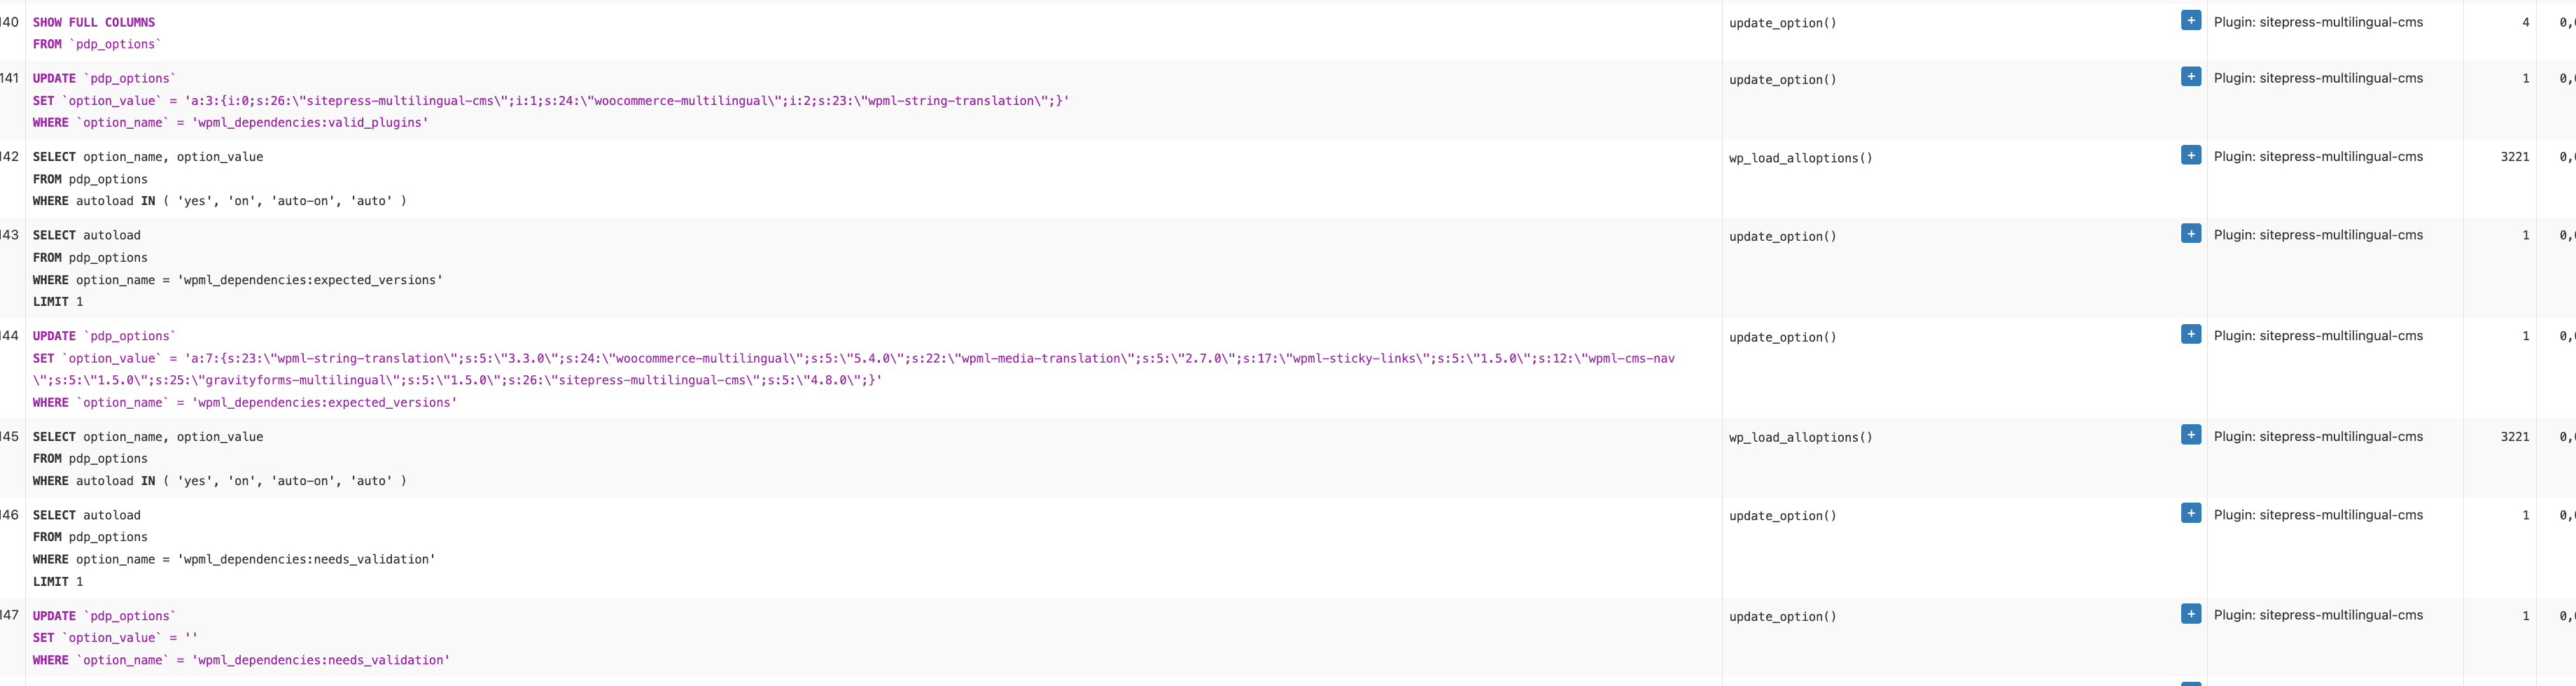Click the first 3221 rows value
Image resolution: width=2576 pixels, height=686 pixels.
point(2514,157)
